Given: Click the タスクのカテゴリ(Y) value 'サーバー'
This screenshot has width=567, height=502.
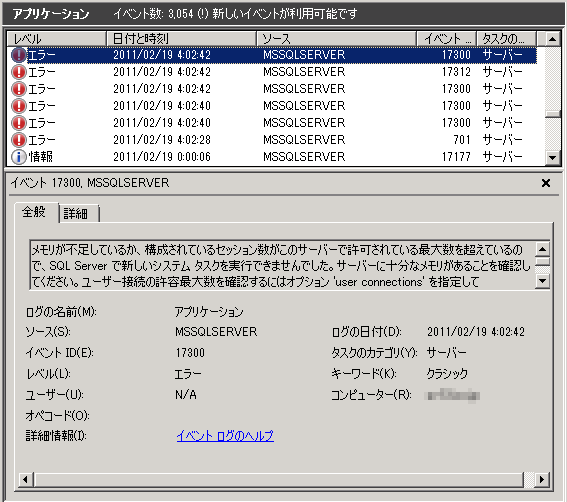Looking at the screenshot, I should pyautogui.click(x=447, y=353).
